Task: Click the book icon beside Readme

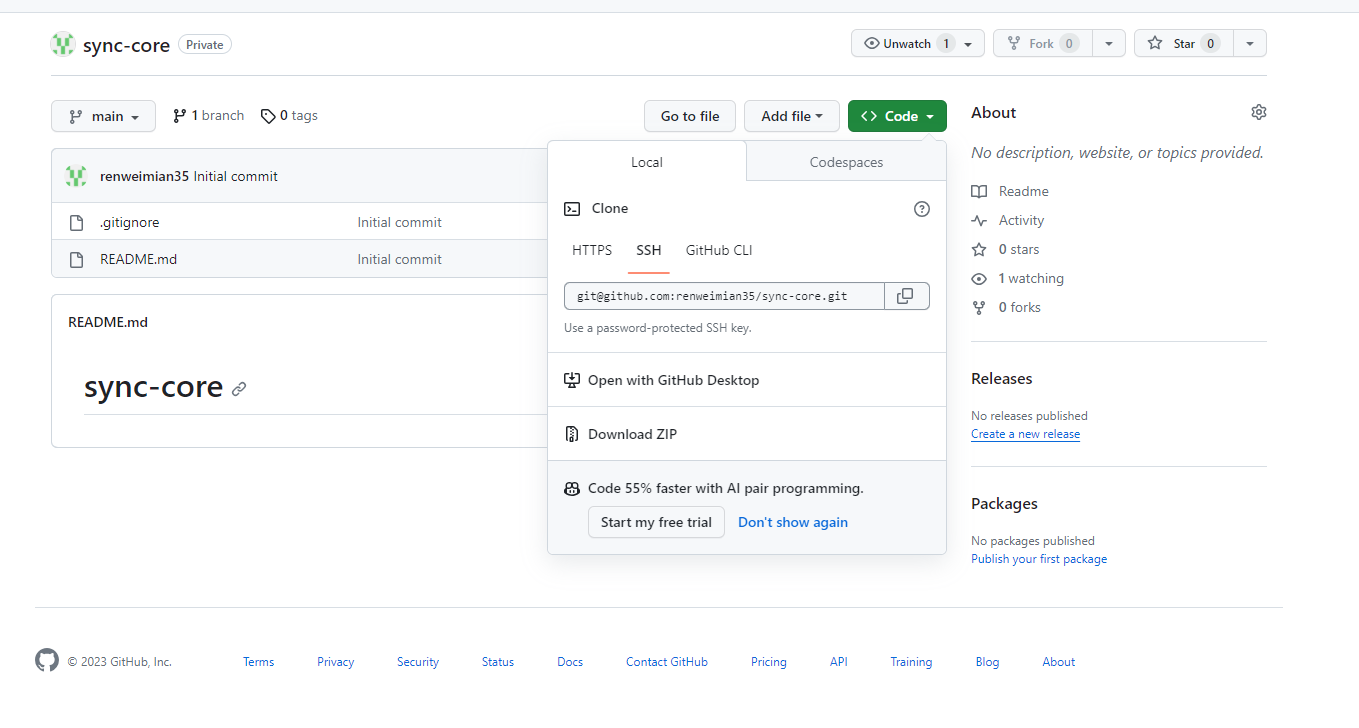Action: click(x=979, y=191)
